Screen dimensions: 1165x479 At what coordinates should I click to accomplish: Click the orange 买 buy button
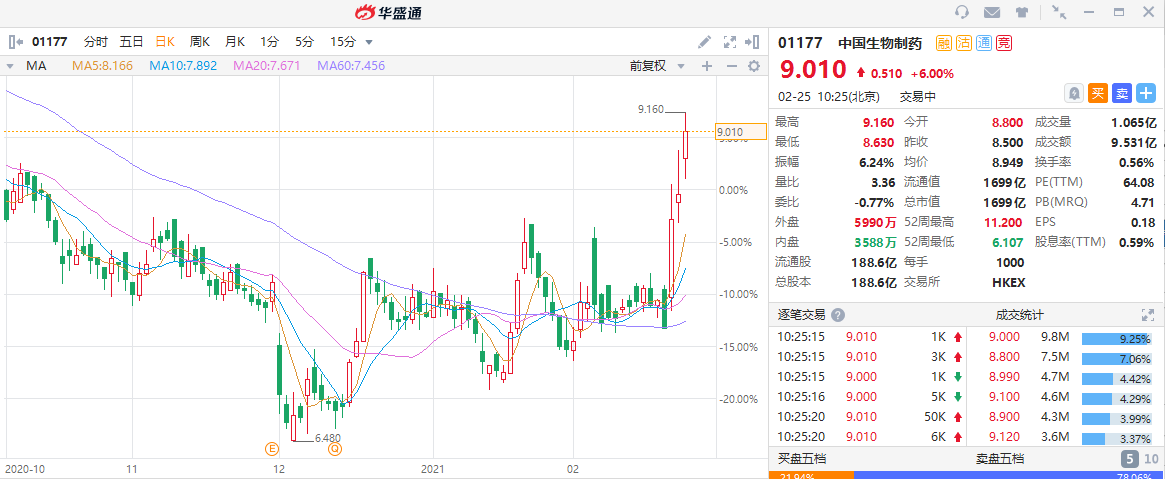pos(1097,93)
